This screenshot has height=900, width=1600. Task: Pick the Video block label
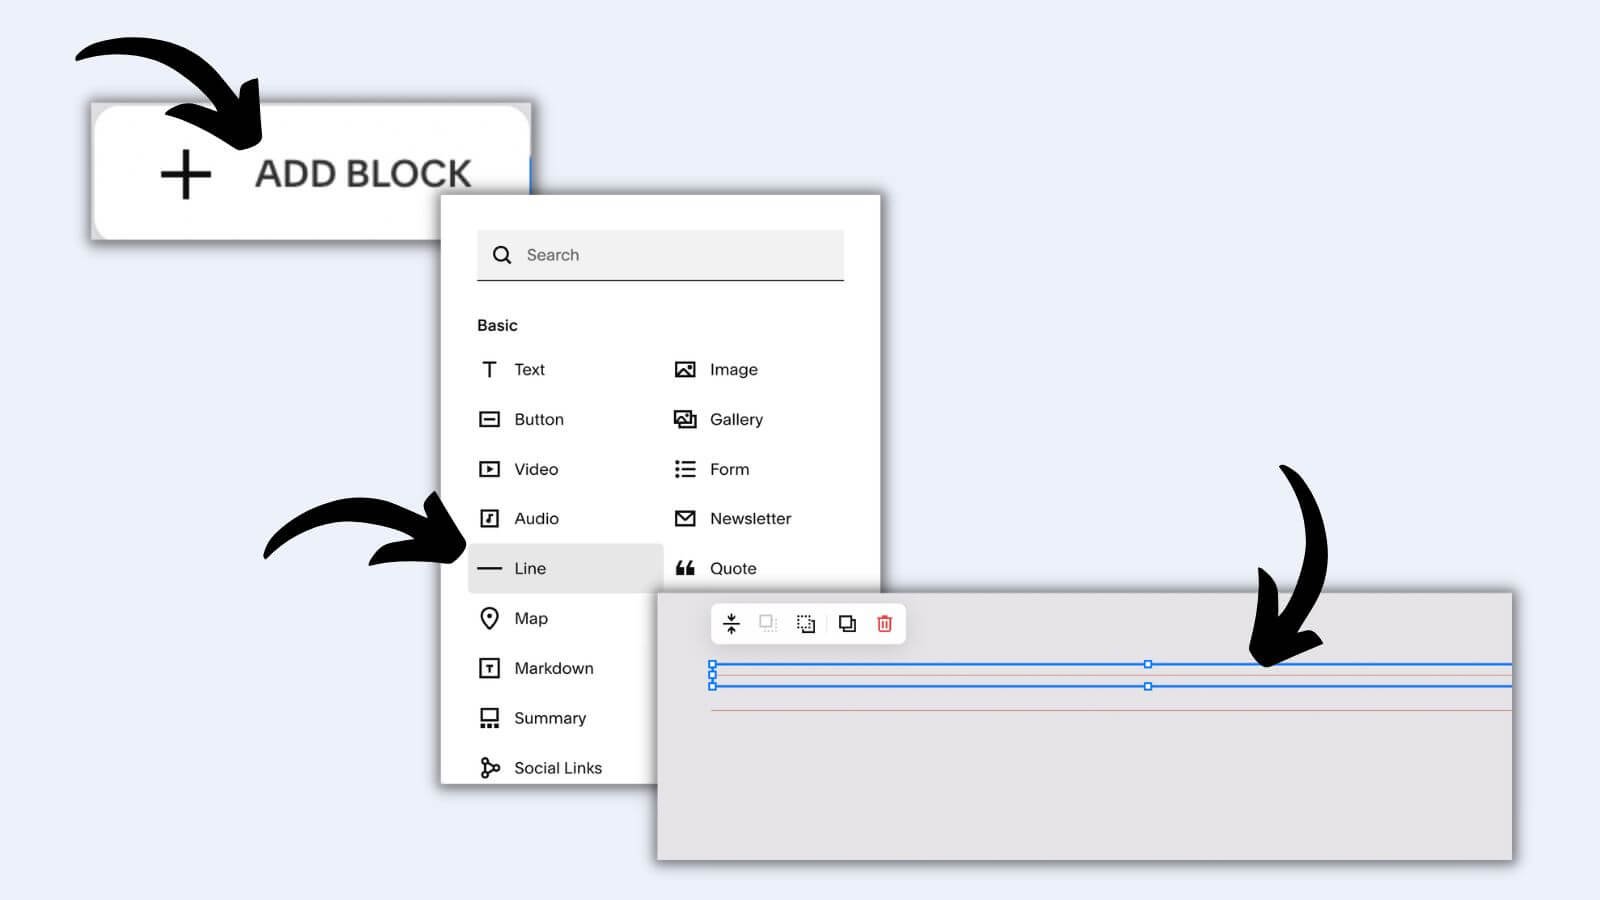coord(536,469)
